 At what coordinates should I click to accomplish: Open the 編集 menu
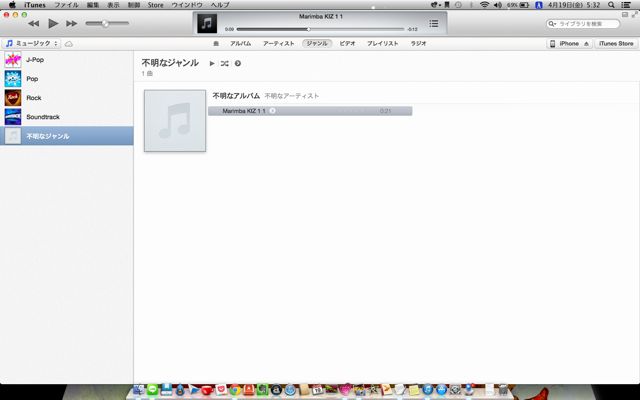click(93, 5)
